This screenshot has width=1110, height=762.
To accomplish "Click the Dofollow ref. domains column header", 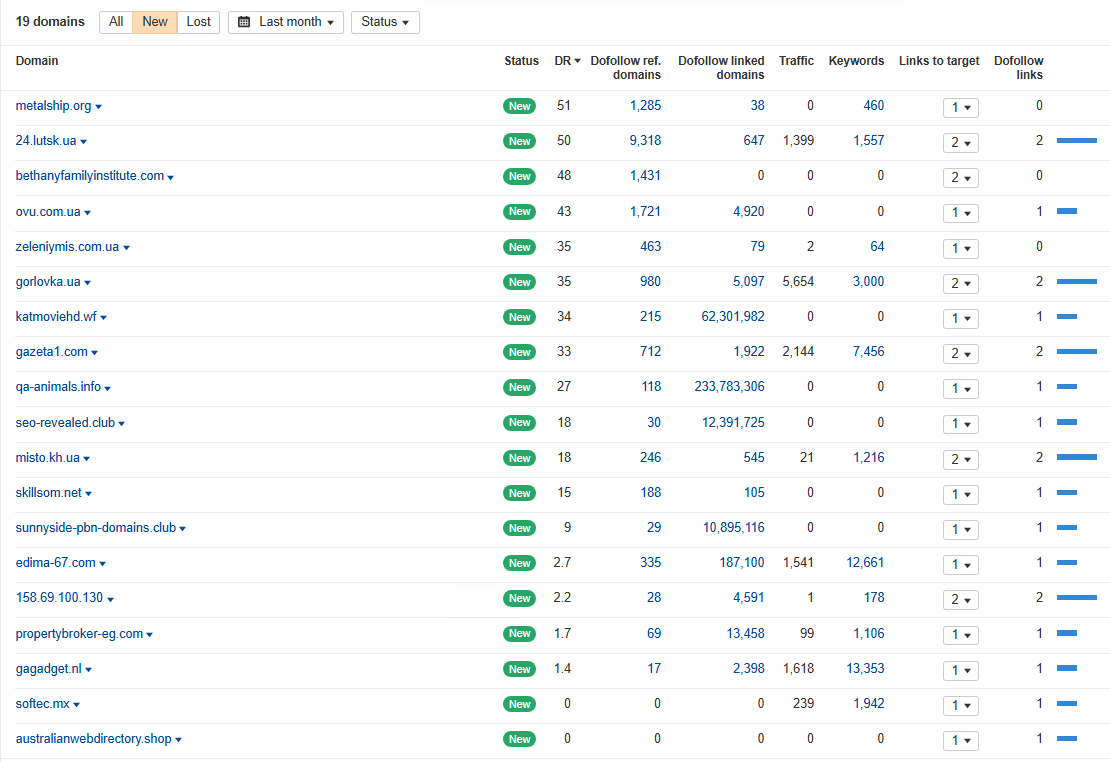I will pyautogui.click(x=626, y=68).
